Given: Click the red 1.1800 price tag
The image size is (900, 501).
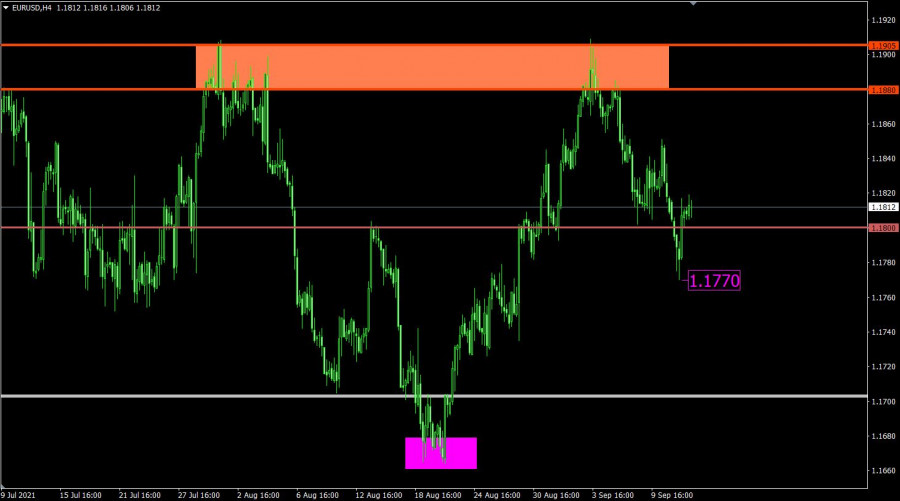Looking at the screenshot, I should [x=883, y=228].
